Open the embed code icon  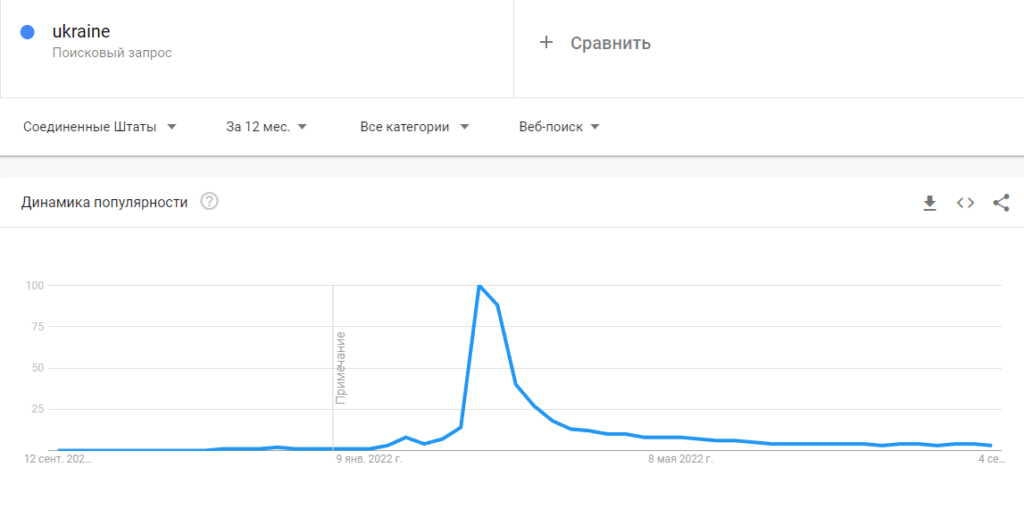click(965, 203)
